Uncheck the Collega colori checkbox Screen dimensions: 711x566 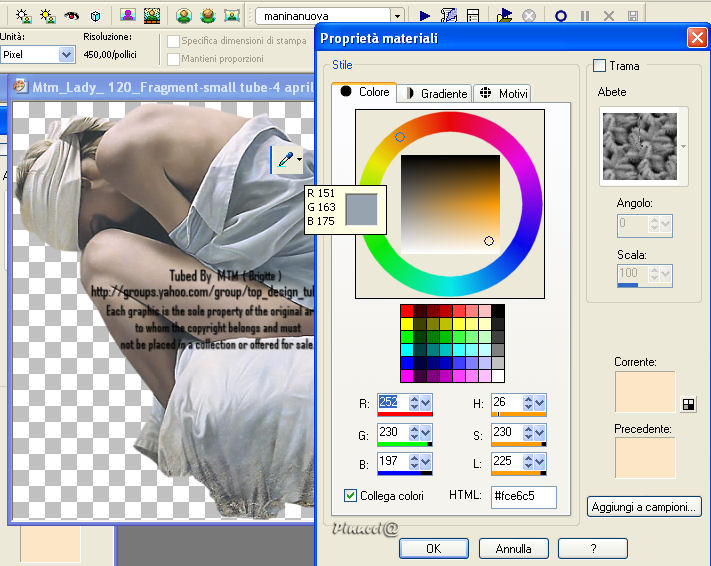tap(350, 495)
